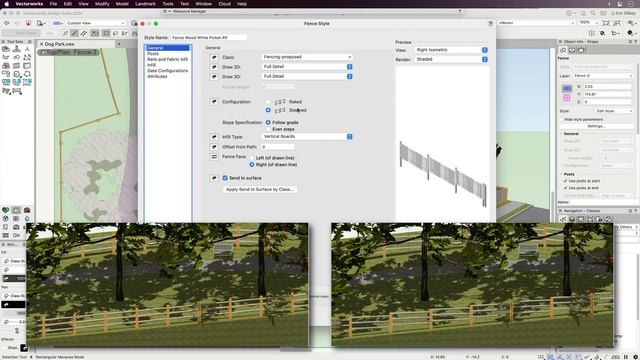The width and height of the screenshot is (640, 360).
Task: Select the Raked configuration radio button
Action: (x=268, y=102)
